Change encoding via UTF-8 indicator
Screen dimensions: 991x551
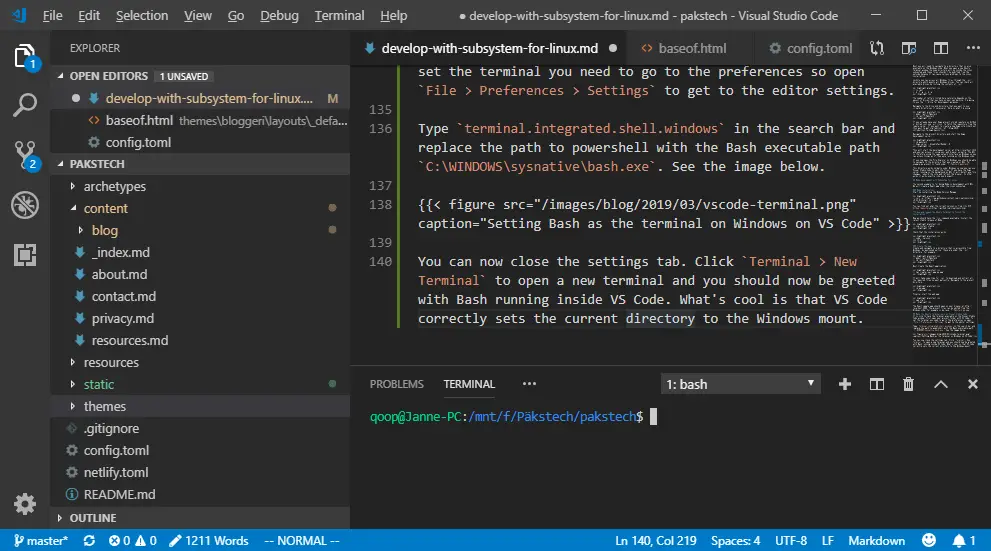pos(791,541)
